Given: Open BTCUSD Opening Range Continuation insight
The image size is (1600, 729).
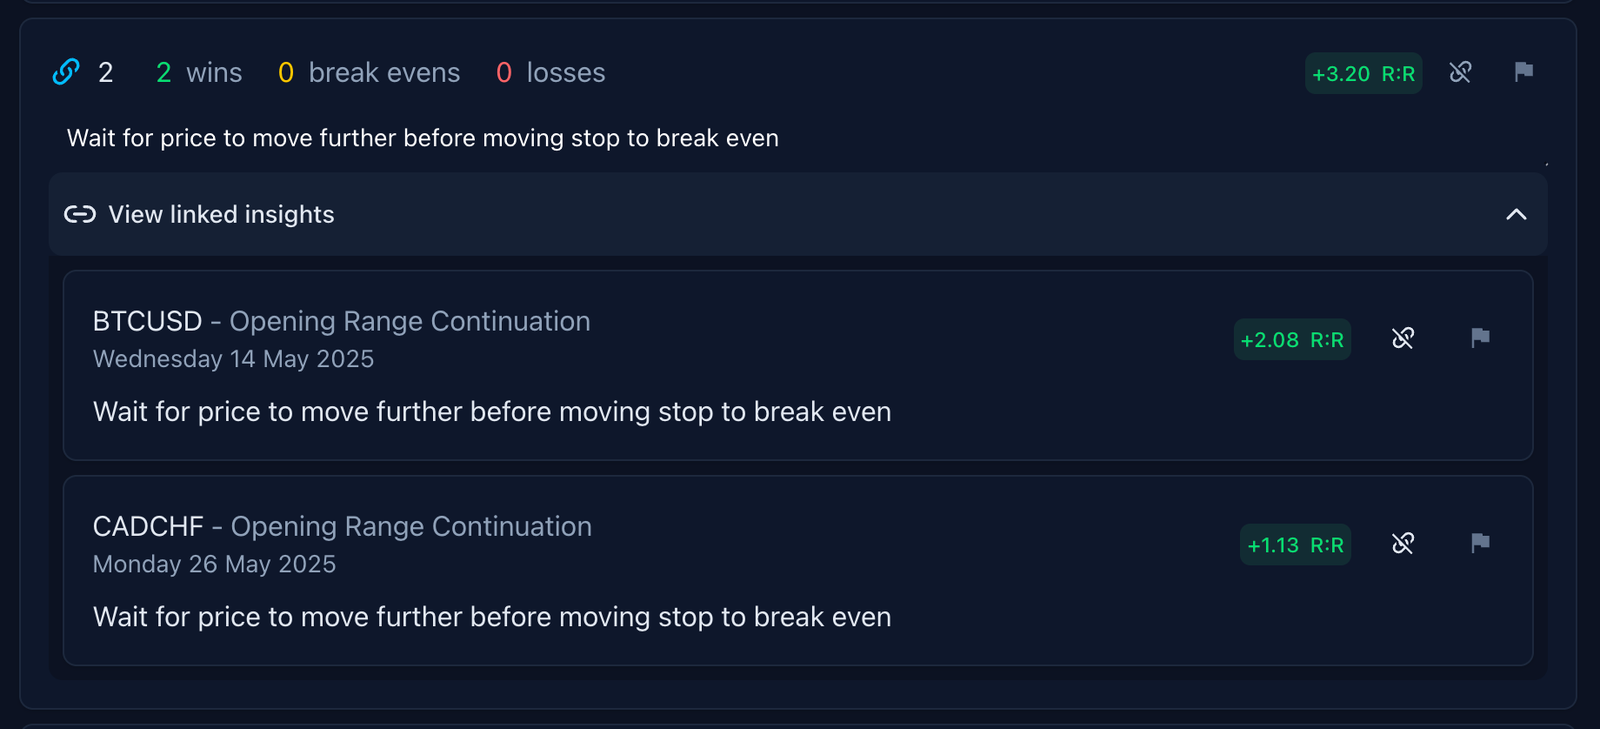Looking at the screenshot, I should [341, 322].
